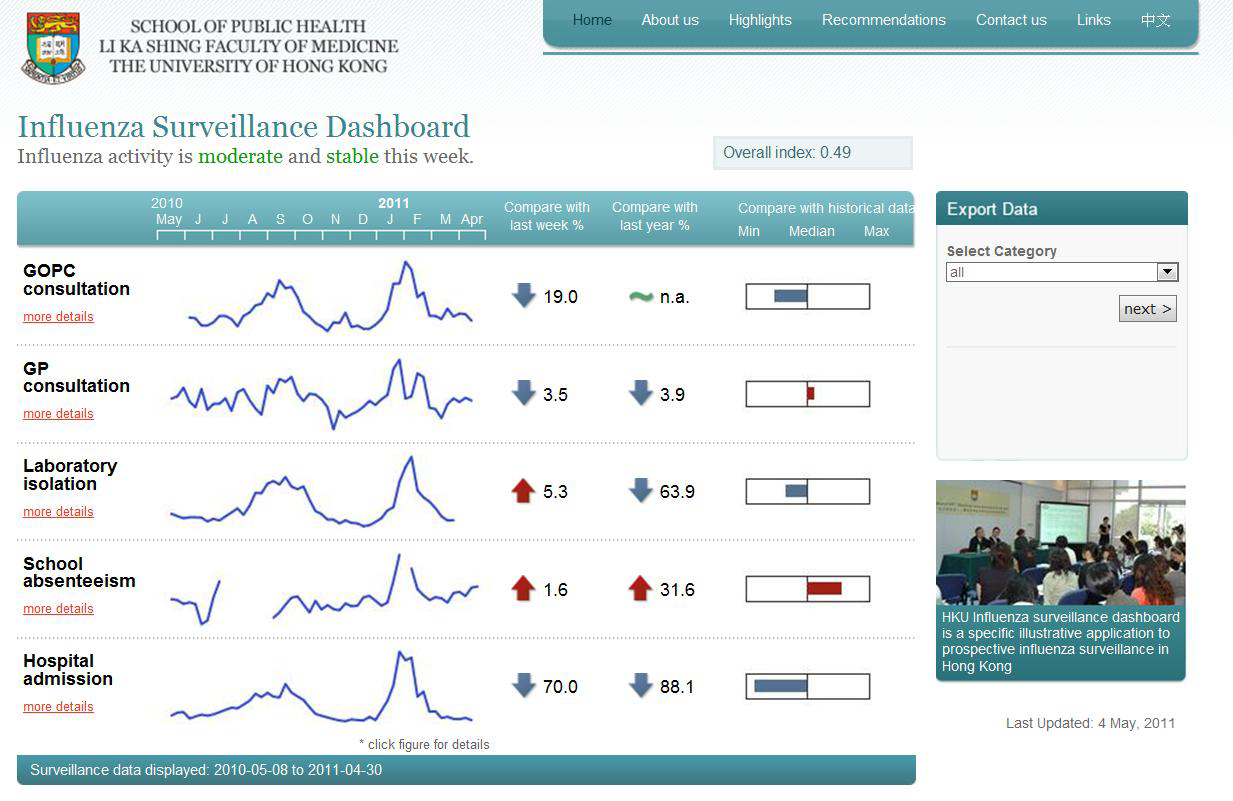
Task: Click the Hospital admission historical comparison bar
Action: 808,686
